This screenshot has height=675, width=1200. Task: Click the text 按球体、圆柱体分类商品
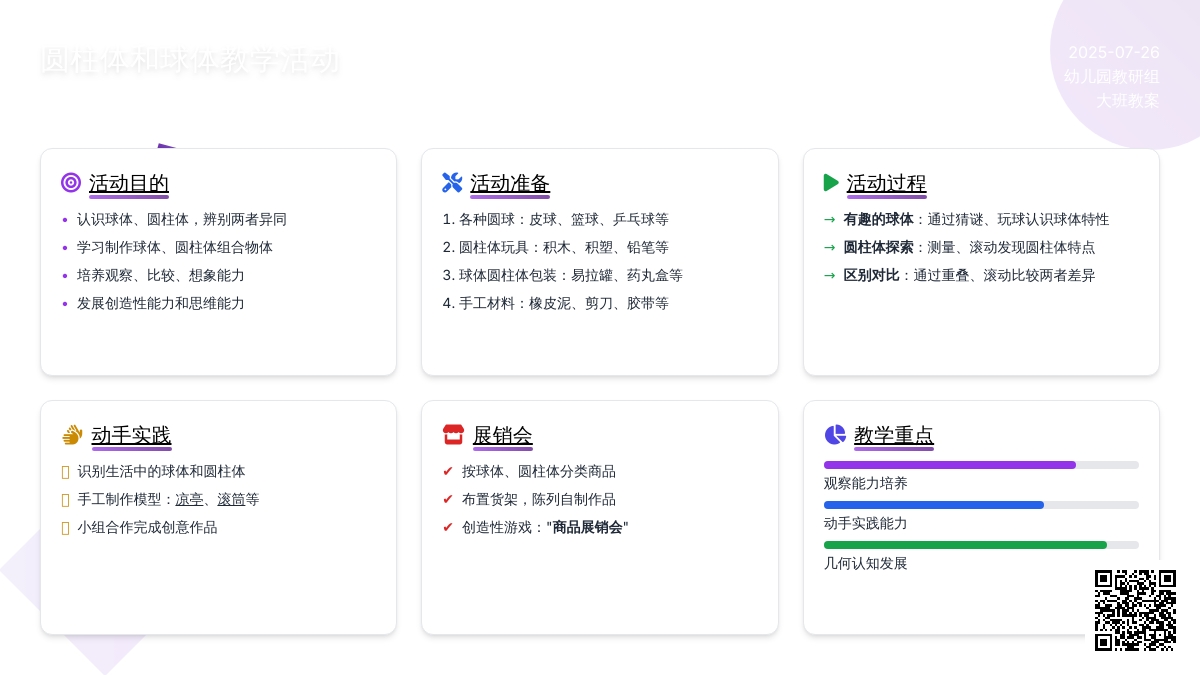click(539, 471)
